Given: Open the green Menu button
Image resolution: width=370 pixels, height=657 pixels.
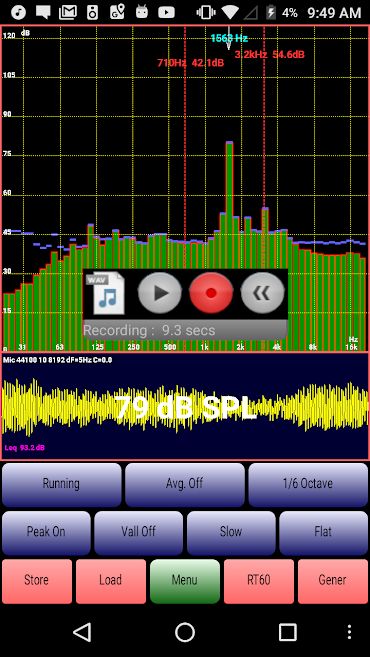Looking at the screenshot, I should pos(185,581).
